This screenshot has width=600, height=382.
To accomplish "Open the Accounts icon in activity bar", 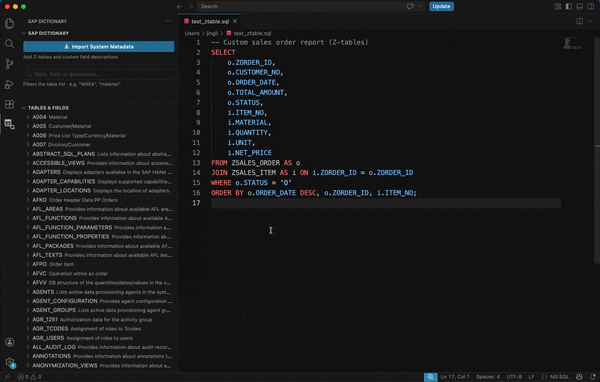I will click(x=10, y=342).
